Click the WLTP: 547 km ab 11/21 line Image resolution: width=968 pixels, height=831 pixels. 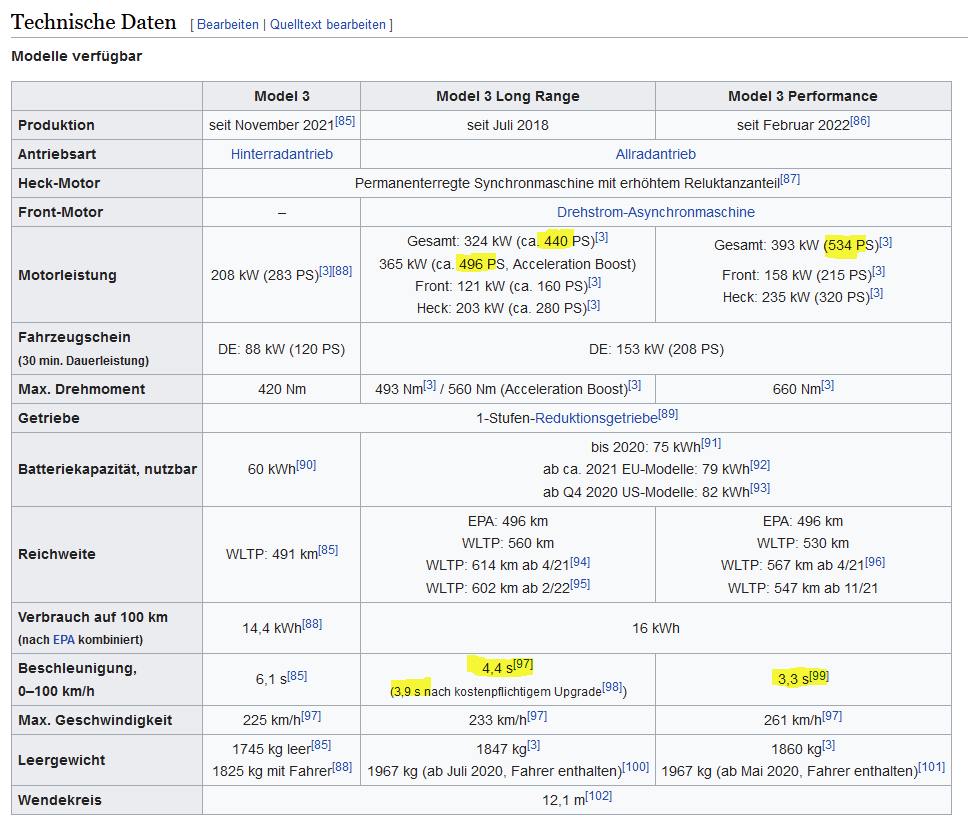coord(803,588)
